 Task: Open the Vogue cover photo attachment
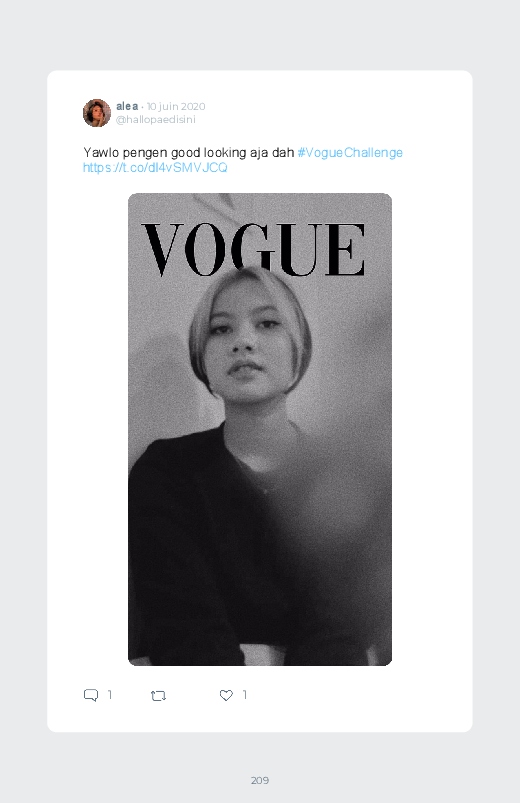coord(260,429)
